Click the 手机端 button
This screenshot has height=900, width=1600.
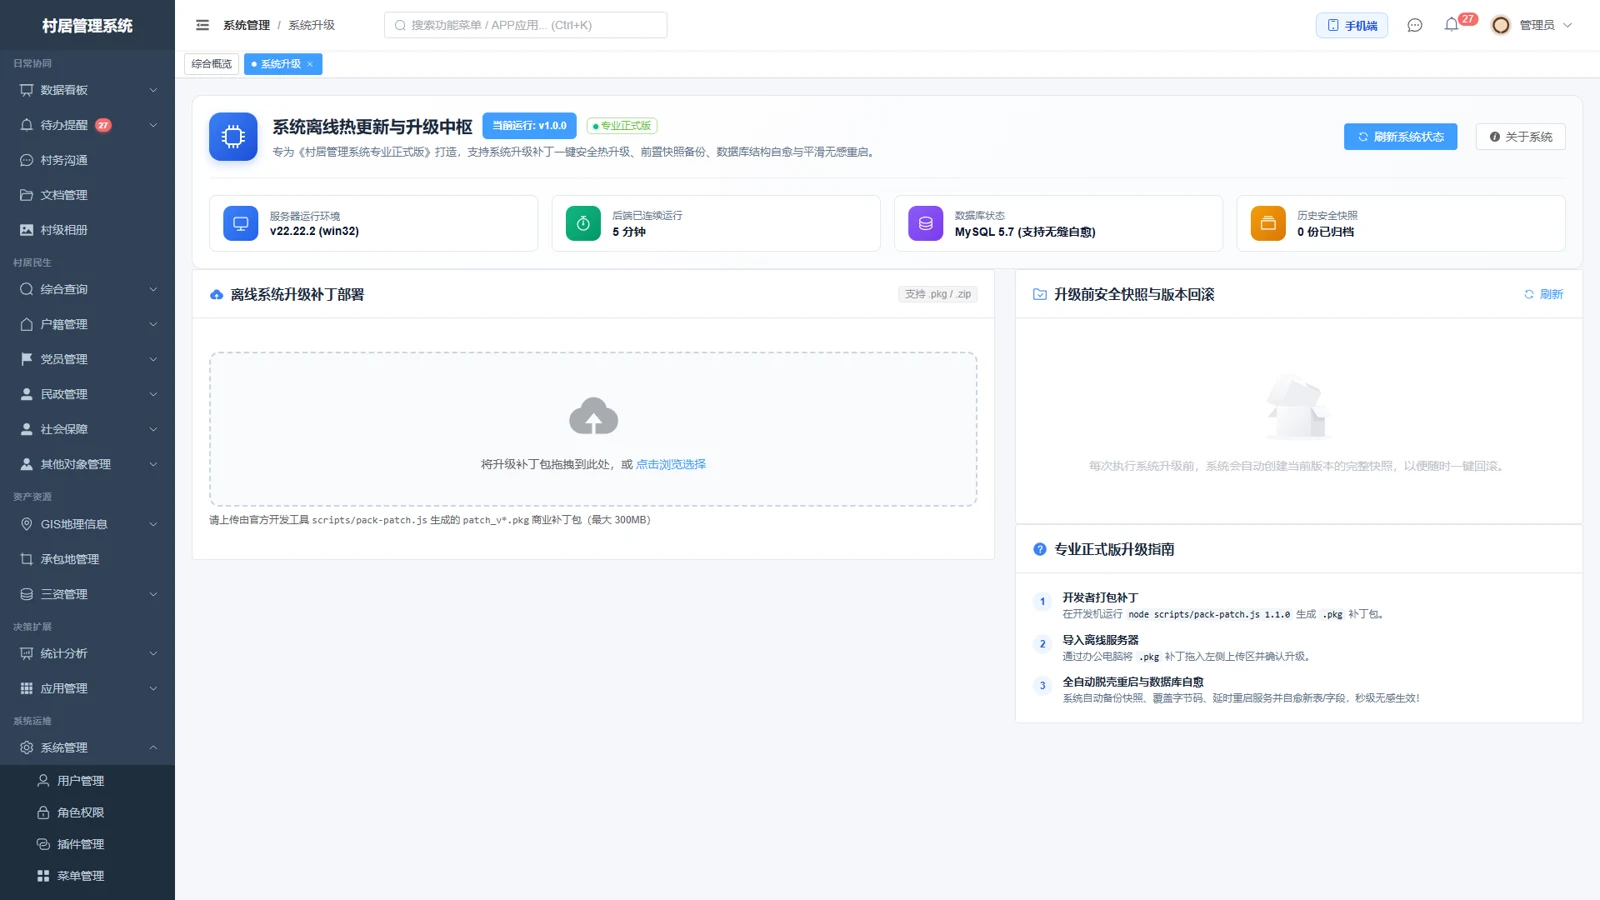pos(1352,25)
